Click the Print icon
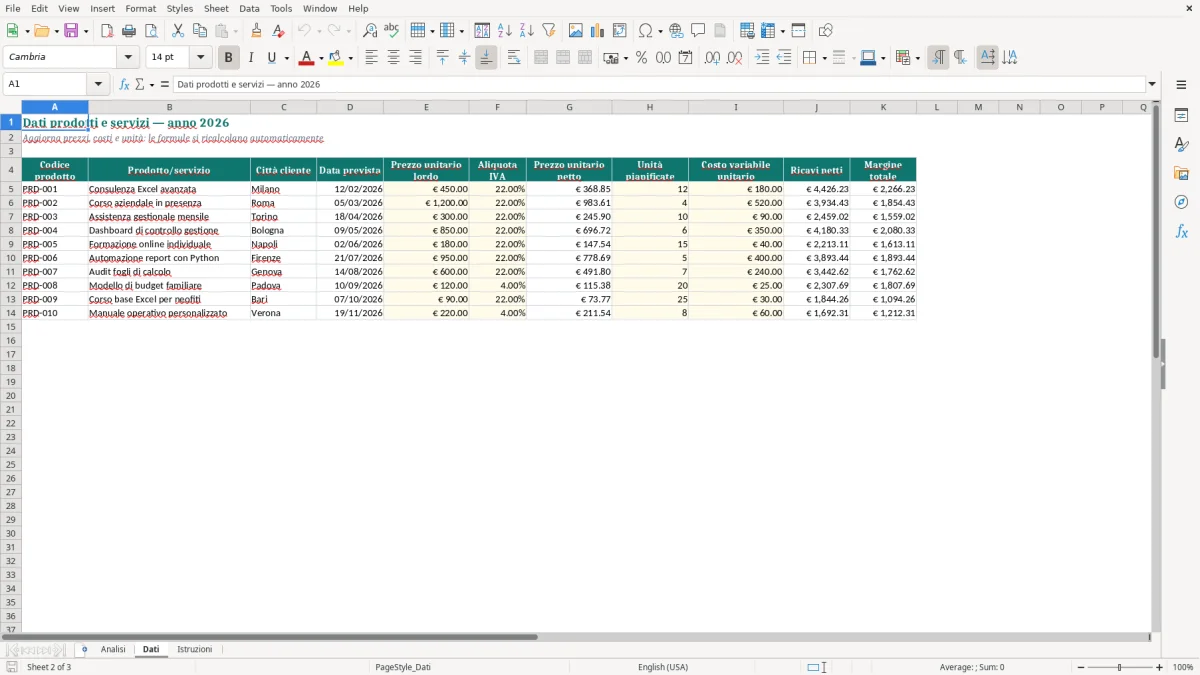The image size is (1200, 675). pos(129,31)
